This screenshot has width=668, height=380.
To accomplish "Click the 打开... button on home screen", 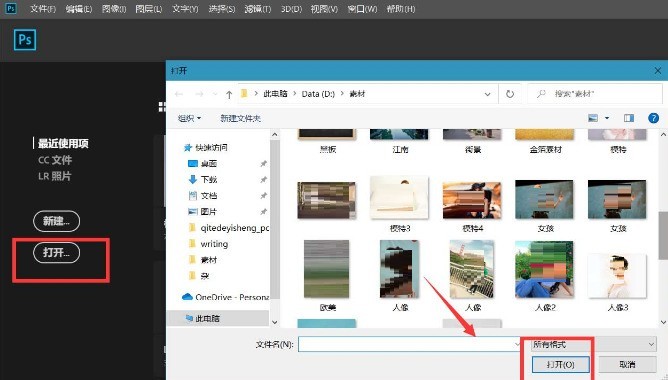I will [56, 253].
